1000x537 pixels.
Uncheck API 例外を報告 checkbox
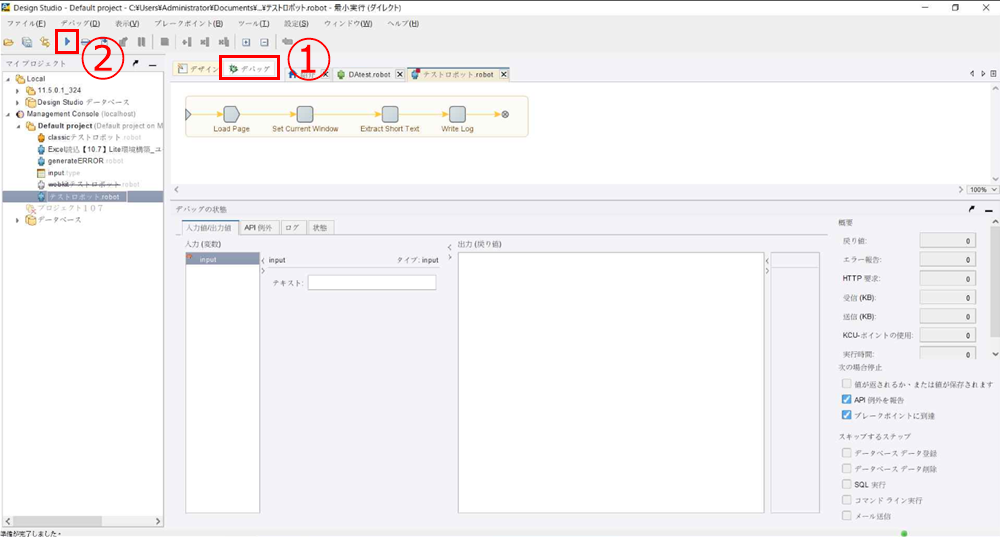point(846,399)
